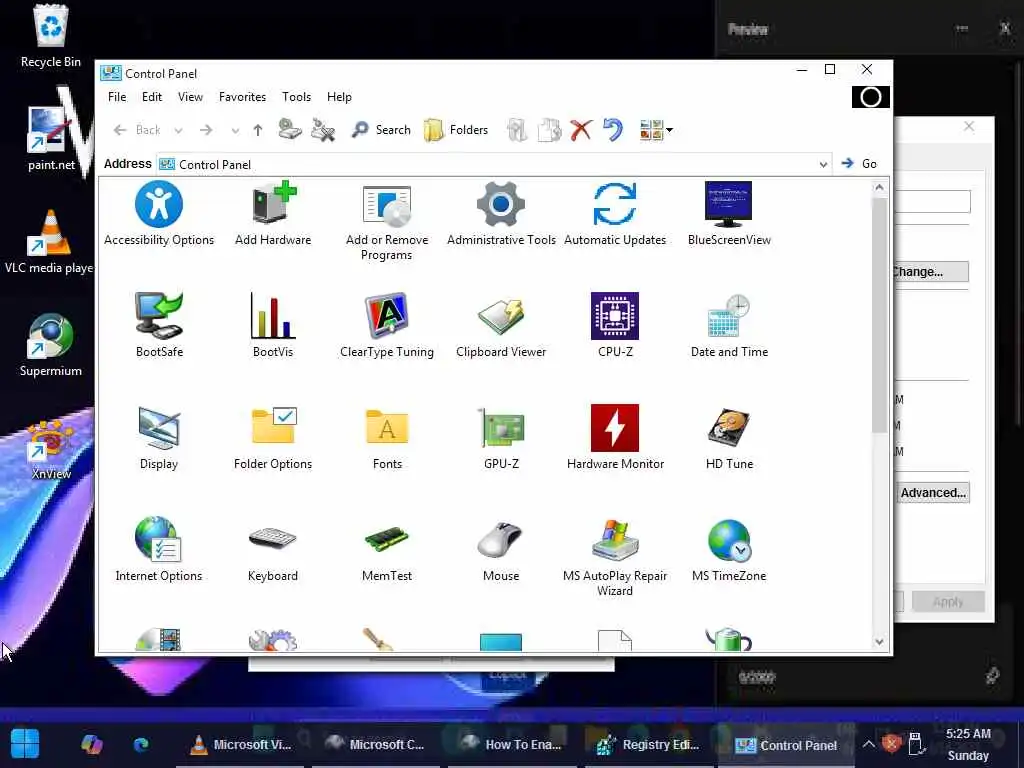Open Display settings applet

click(x=159, y=438)
